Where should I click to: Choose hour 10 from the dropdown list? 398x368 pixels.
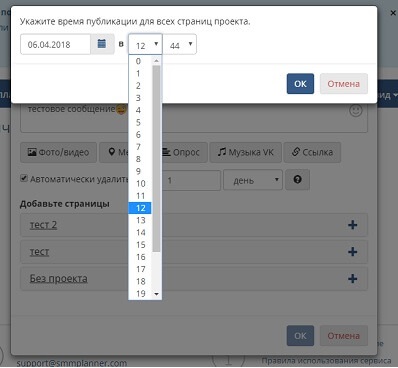pos(140,184)
